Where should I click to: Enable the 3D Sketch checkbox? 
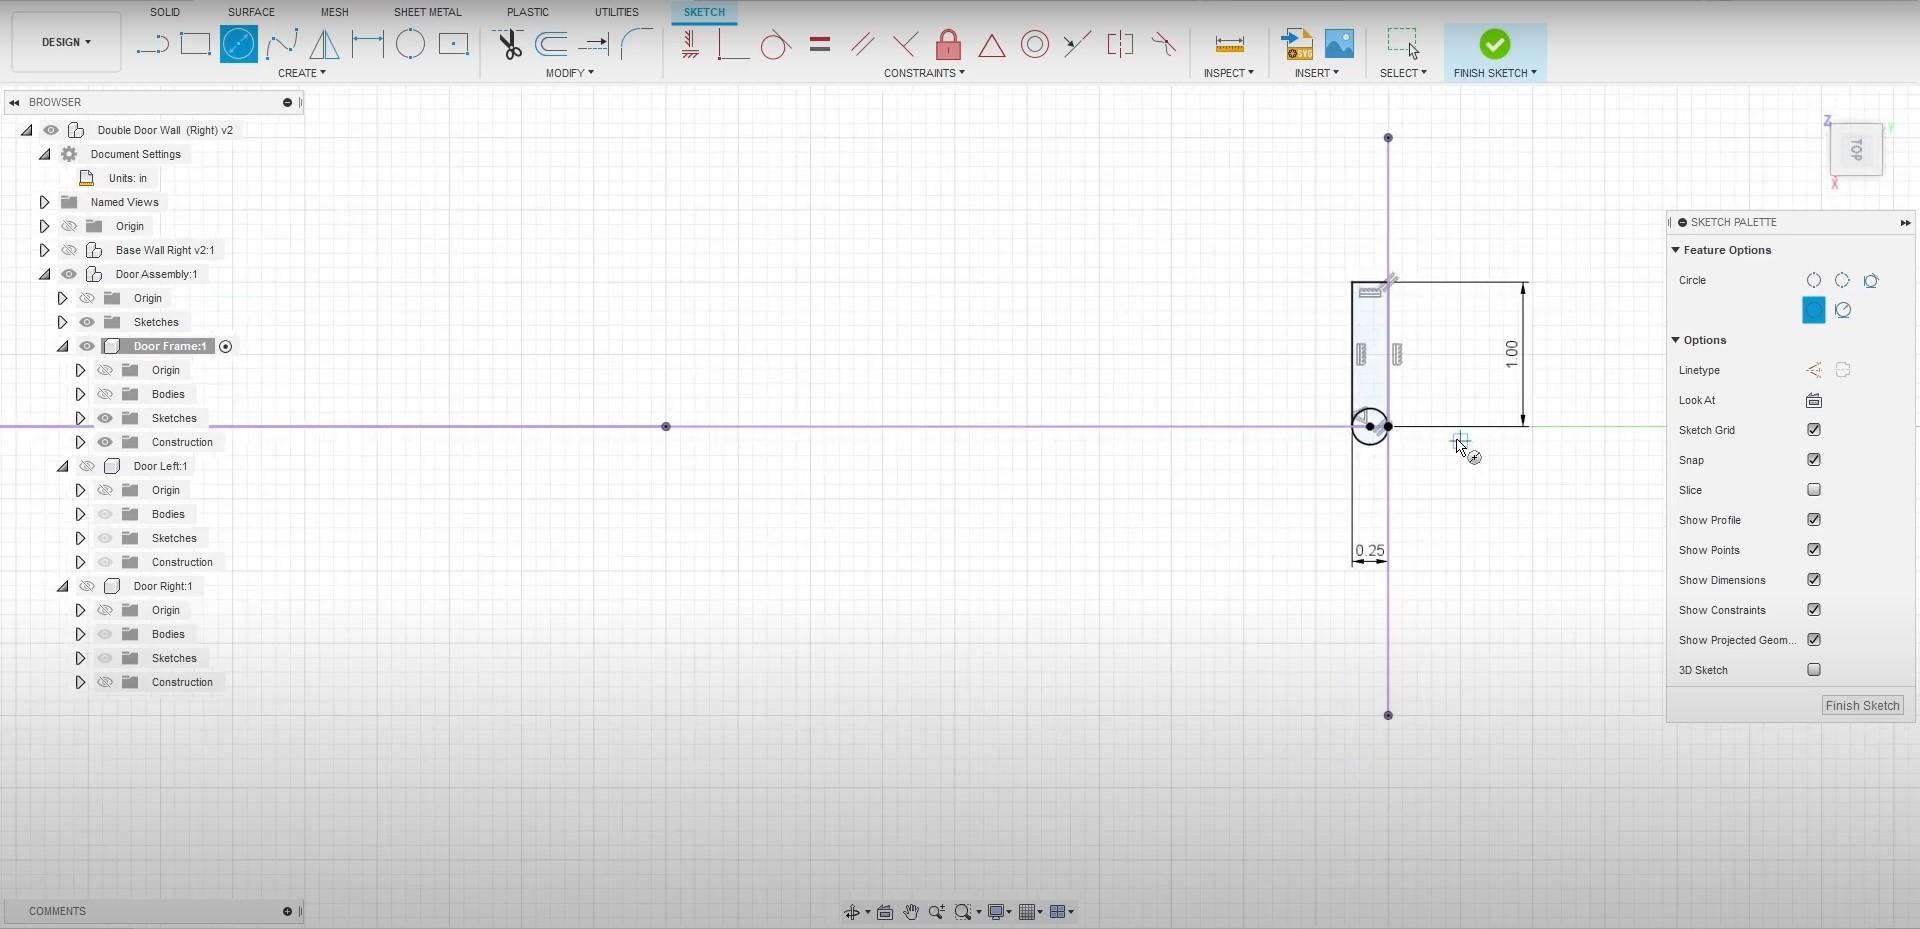(1814, 670)
